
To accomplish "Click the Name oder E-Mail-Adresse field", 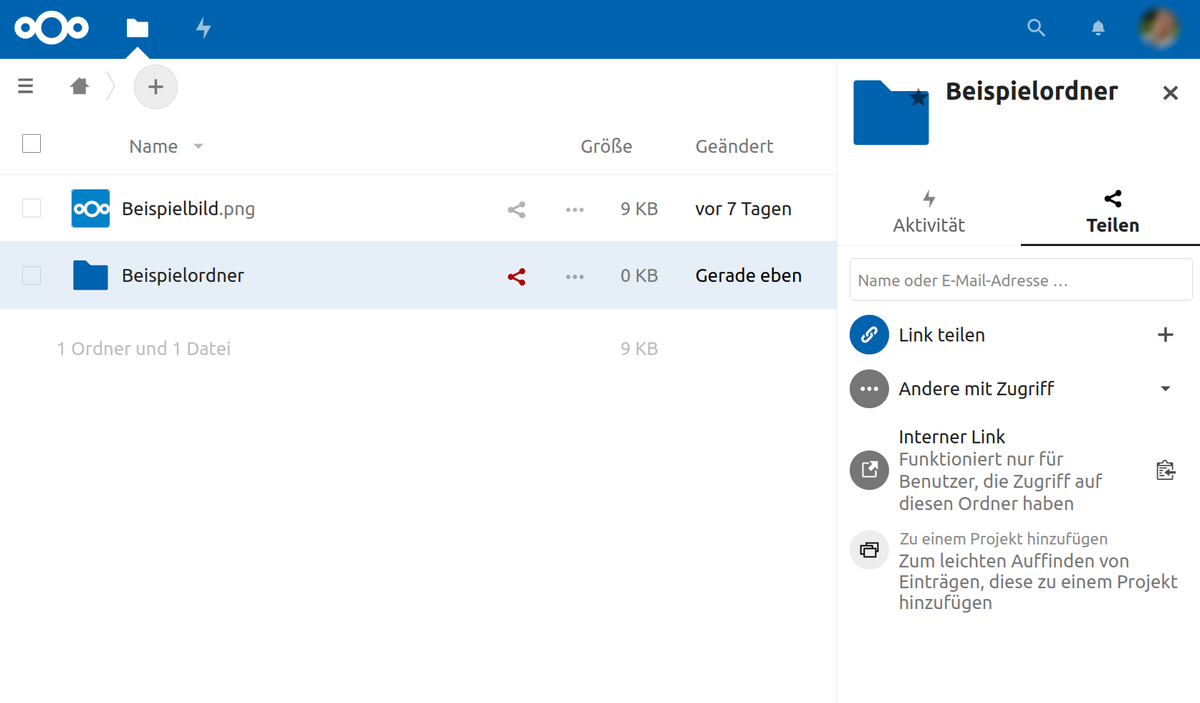I will click(x=1020, y=281).
